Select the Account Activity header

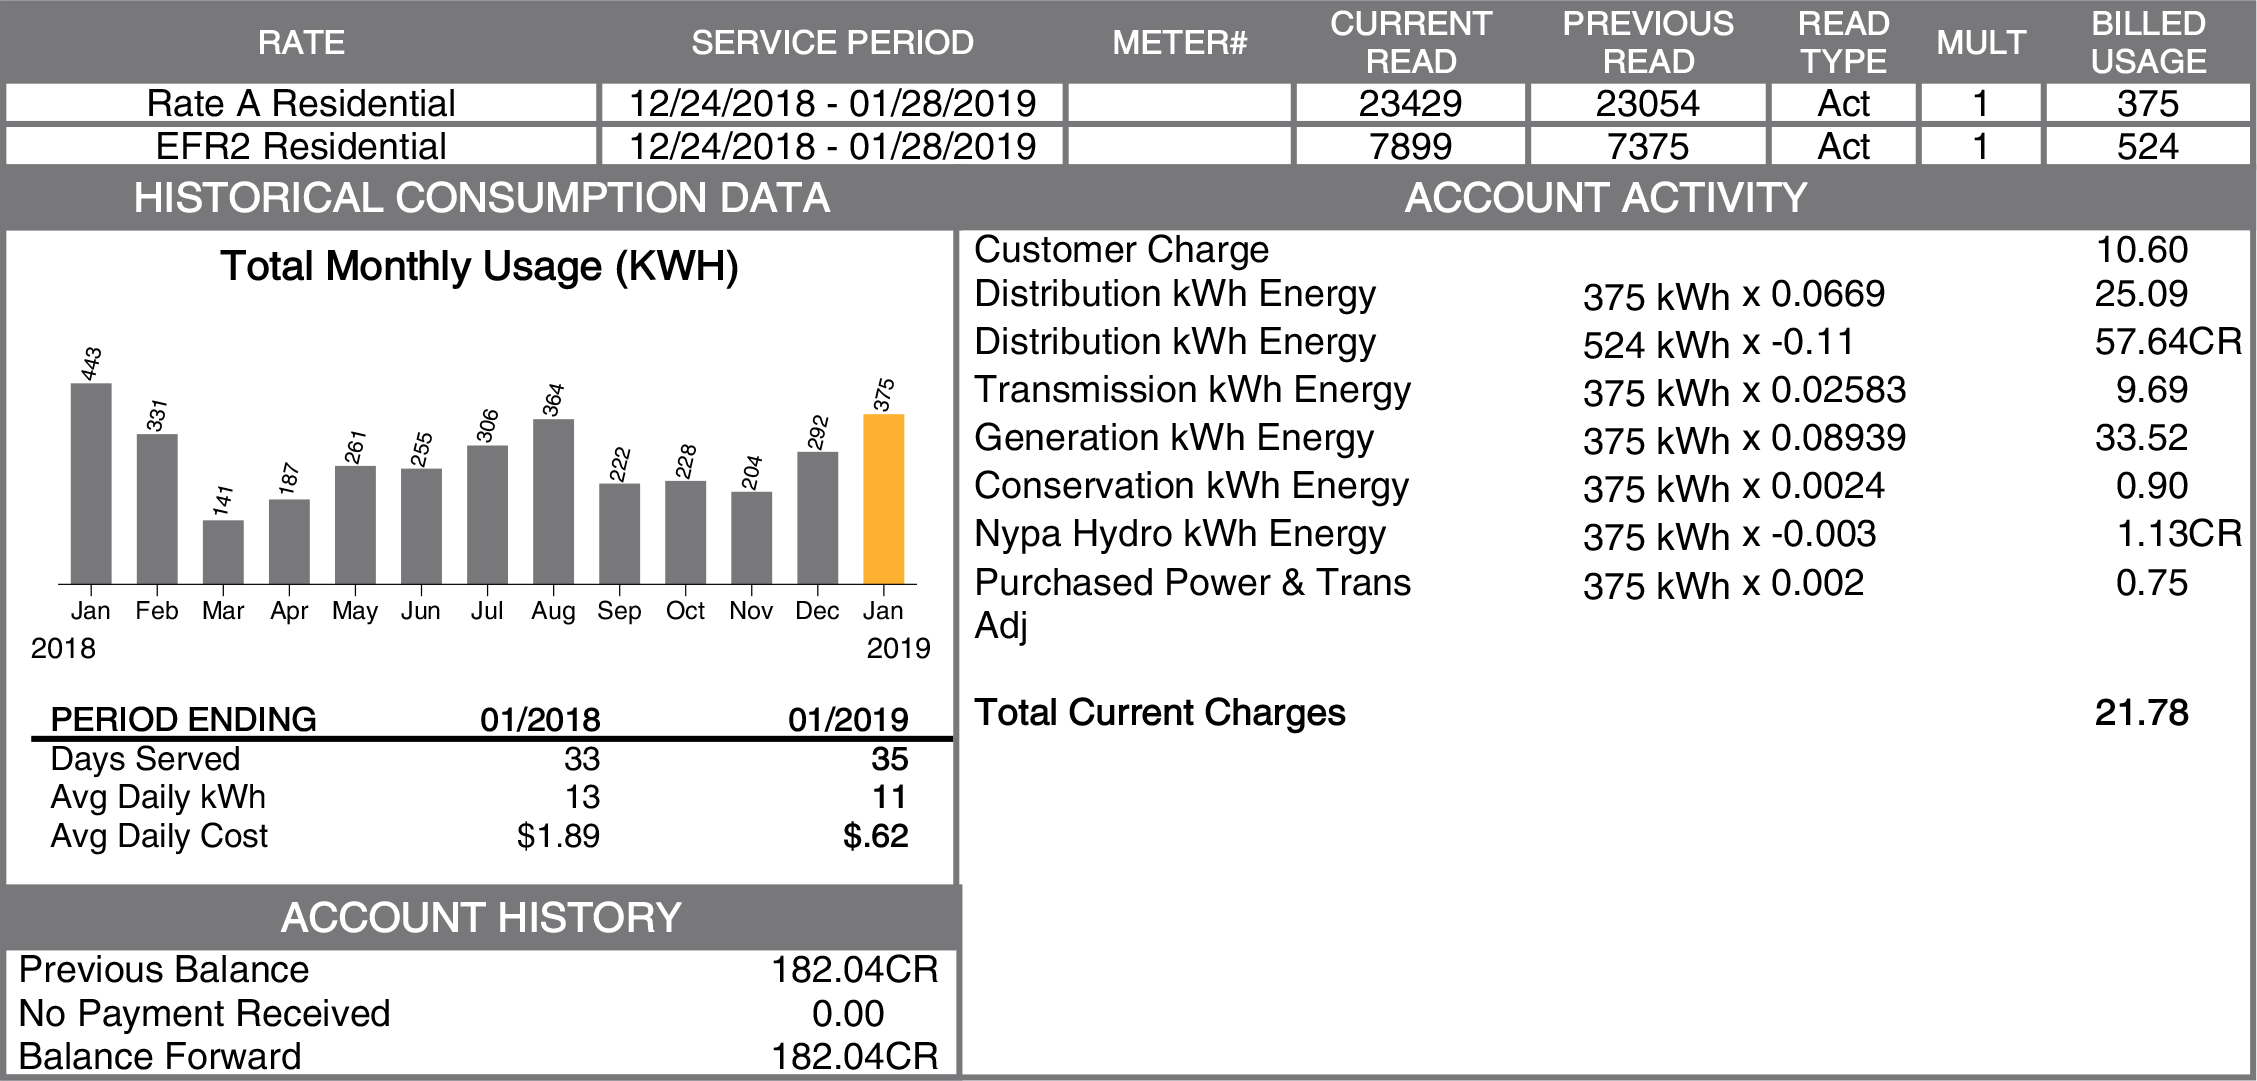point(1605,198)
